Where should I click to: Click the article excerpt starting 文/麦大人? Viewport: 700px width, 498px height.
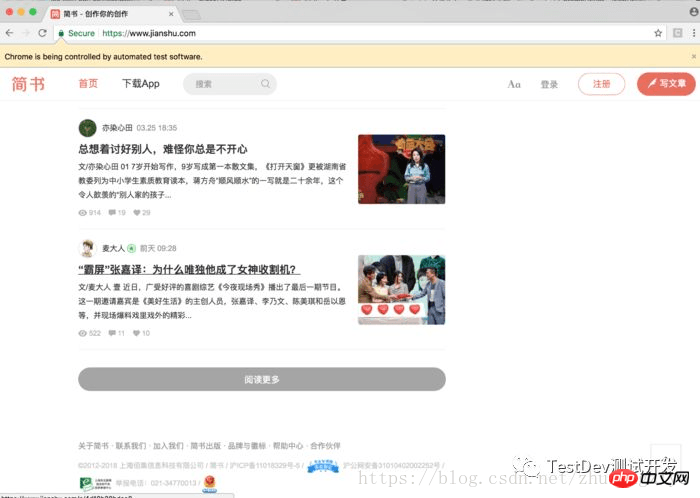tap(212, 301)
